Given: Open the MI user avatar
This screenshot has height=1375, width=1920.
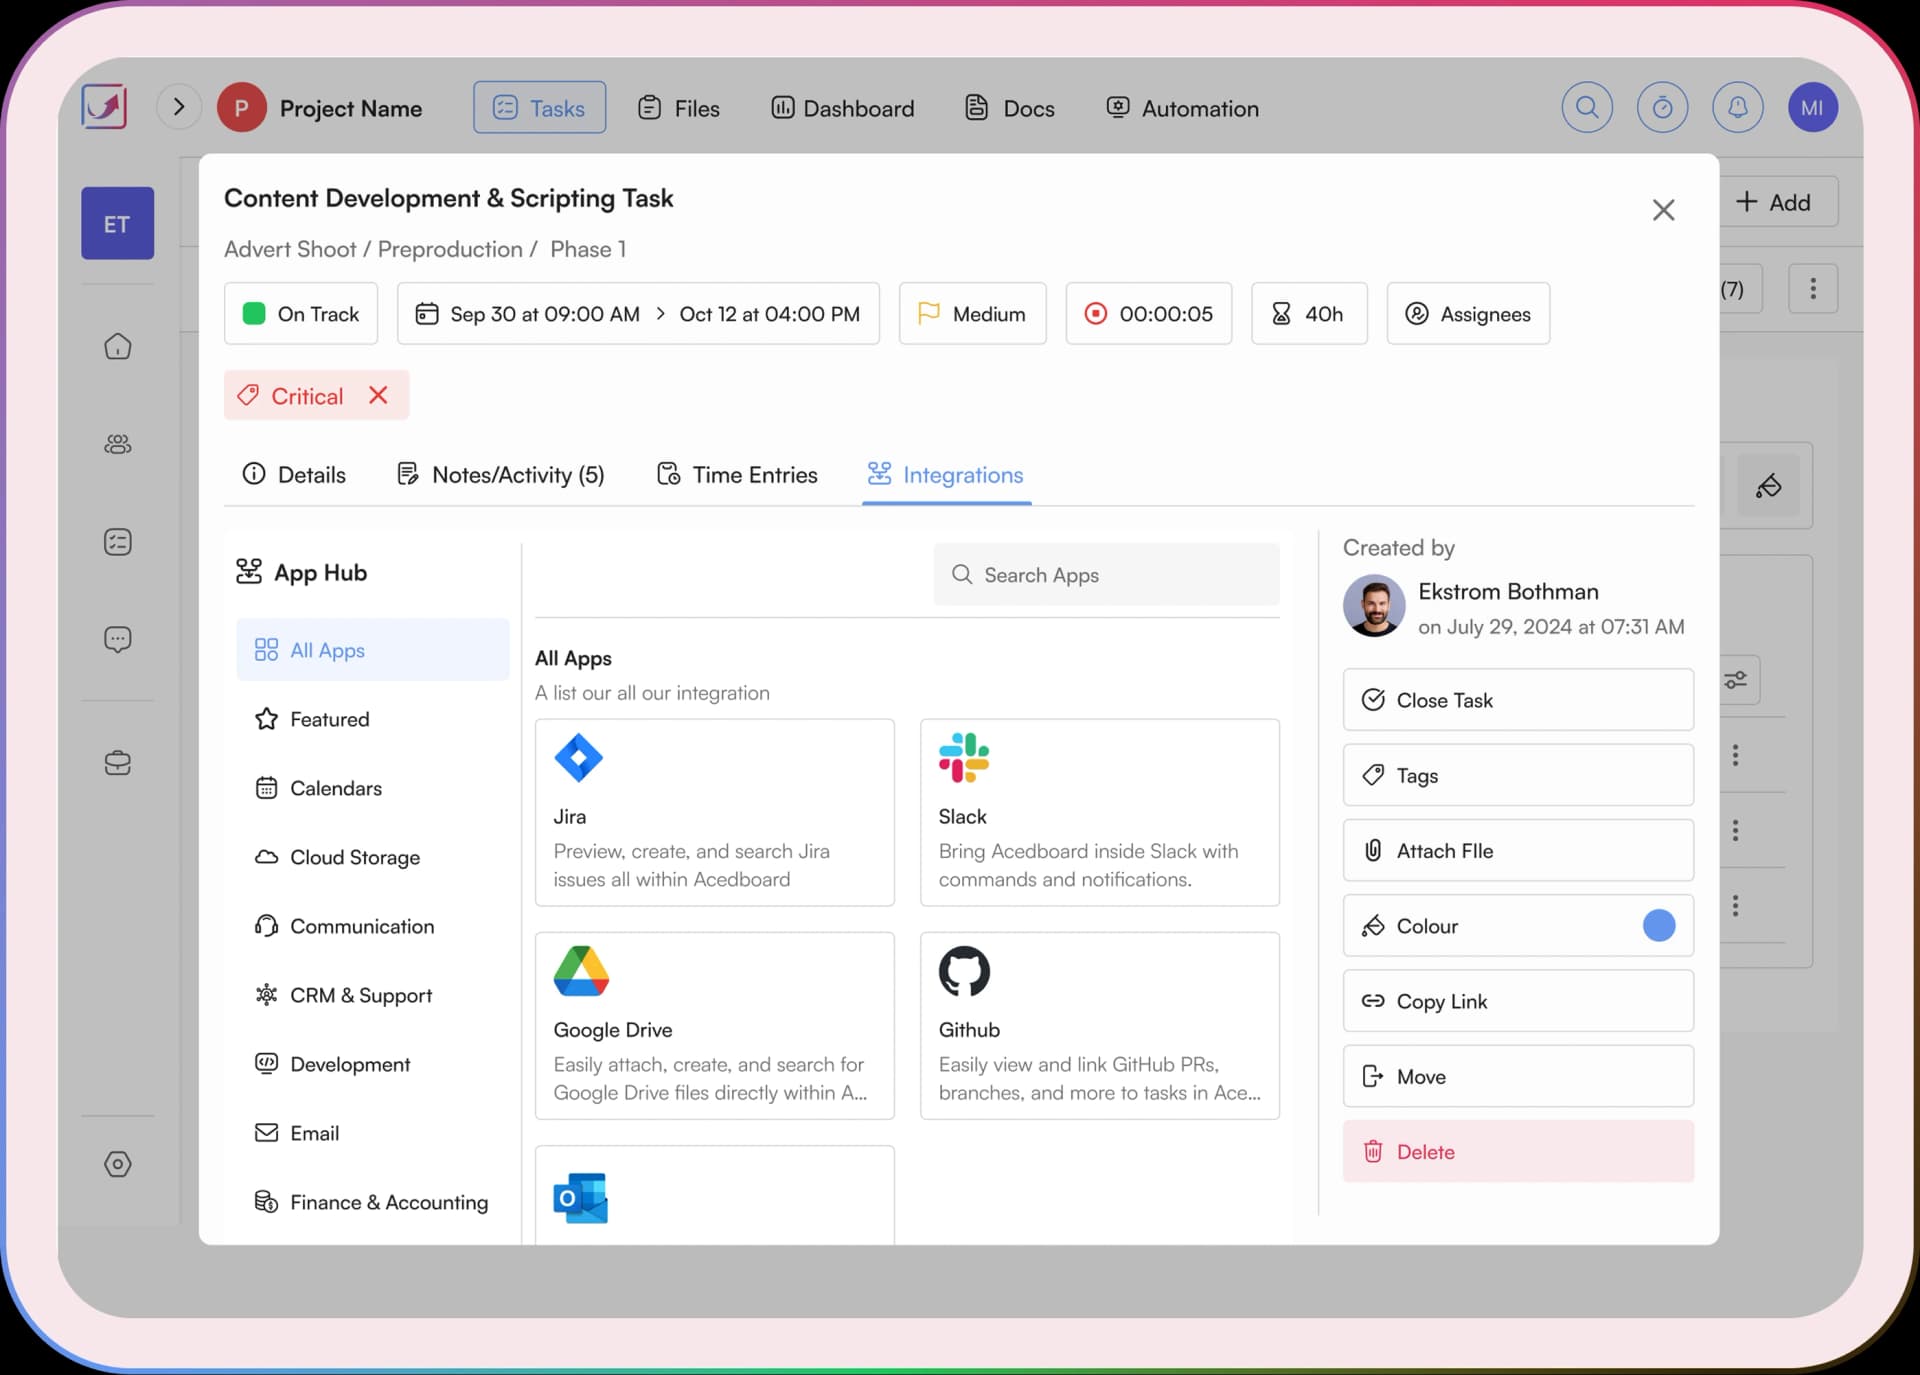Looking at the screenshot, I should point(1812,107).
